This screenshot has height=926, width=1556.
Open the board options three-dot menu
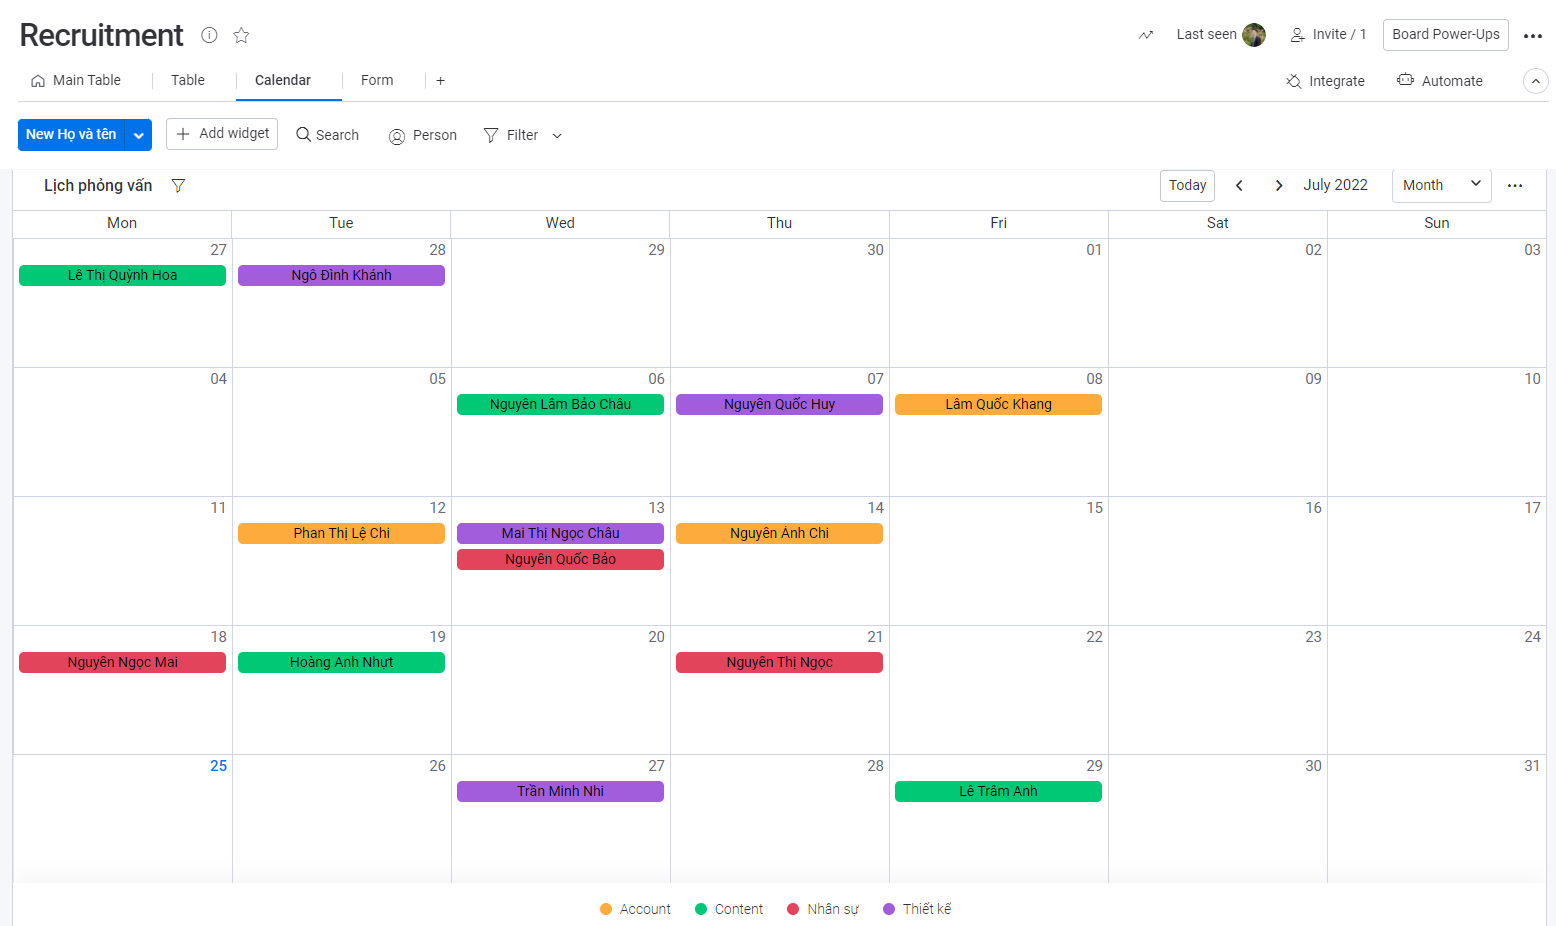pyautogui.click(x=1532, y=36)
